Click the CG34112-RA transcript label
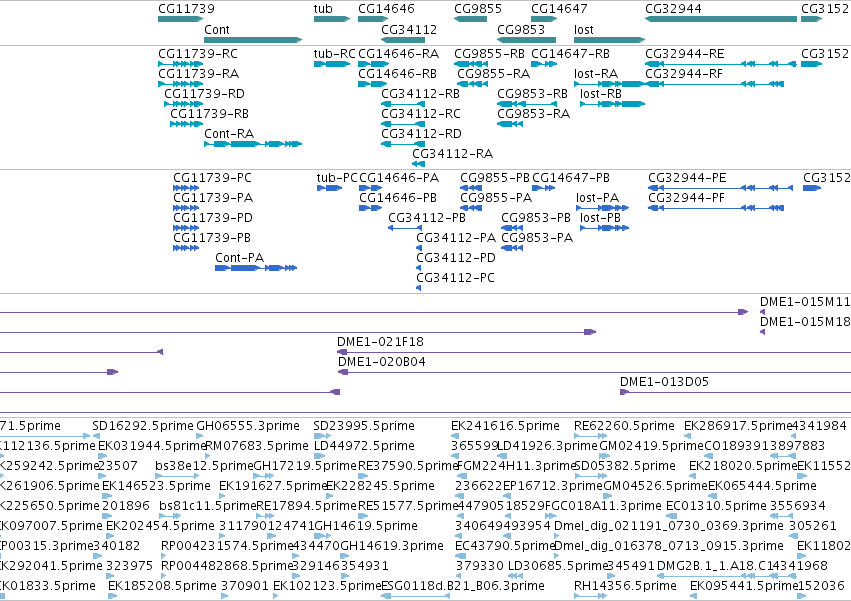This screenshot has width=851, height=601. 452,154
